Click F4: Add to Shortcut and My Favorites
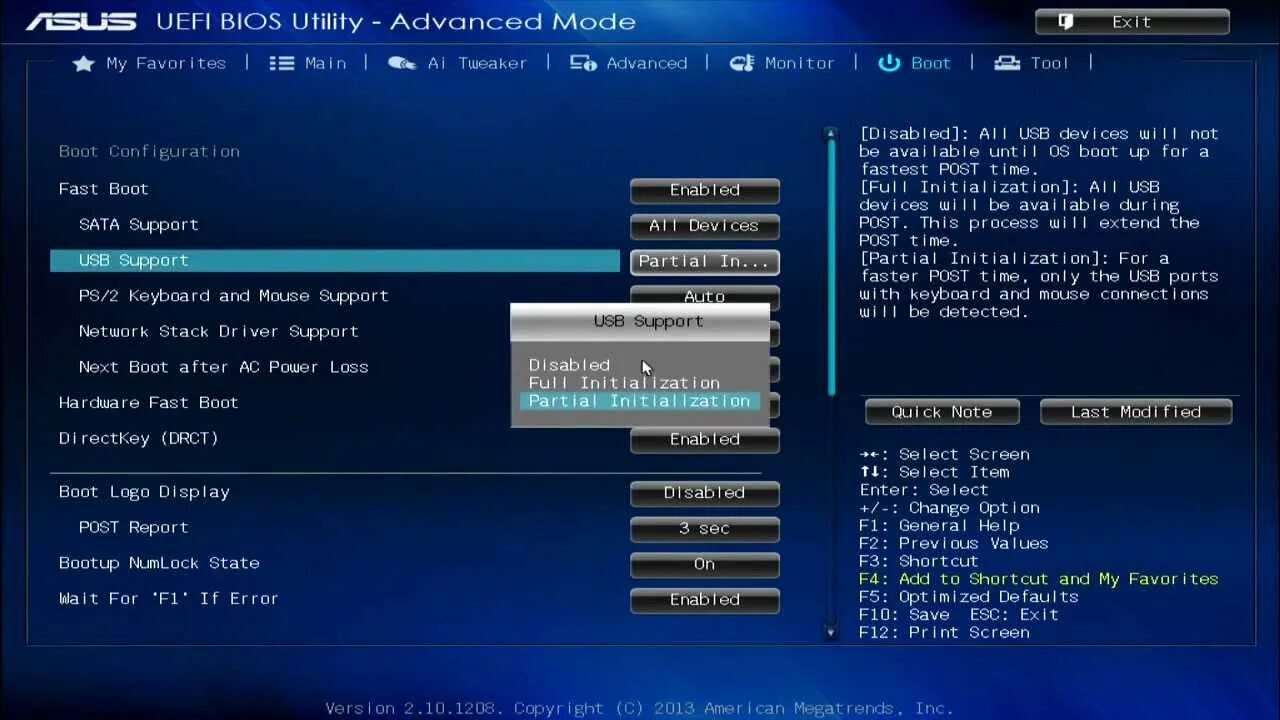This screenshot has height=720, width=1280. tap(1038, 579)
